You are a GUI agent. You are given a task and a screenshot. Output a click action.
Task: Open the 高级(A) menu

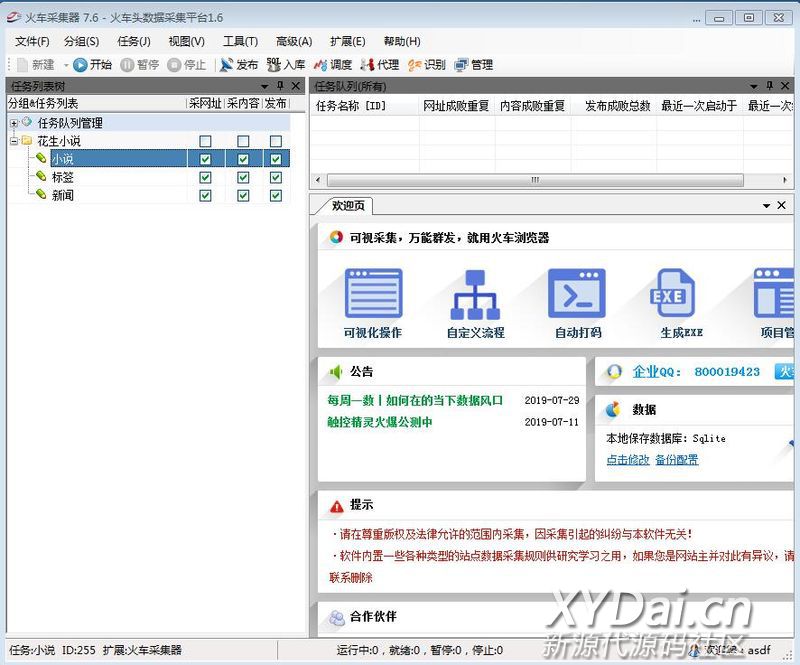coord(294,41)
